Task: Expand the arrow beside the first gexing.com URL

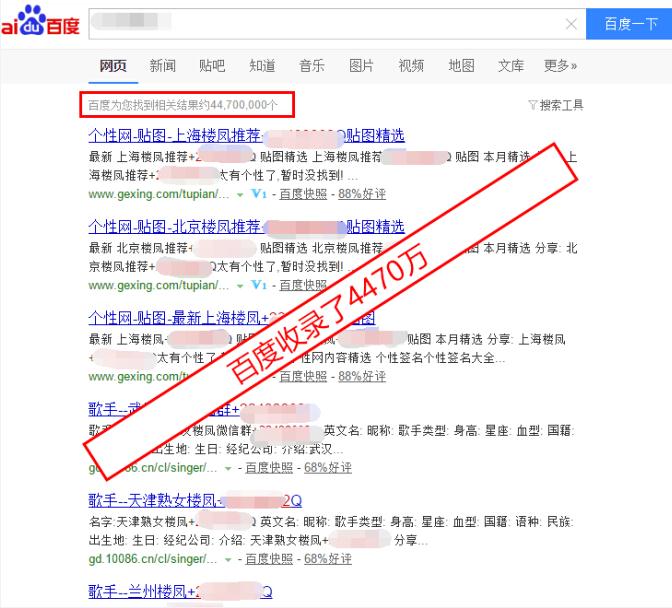Action: (239, 194)
